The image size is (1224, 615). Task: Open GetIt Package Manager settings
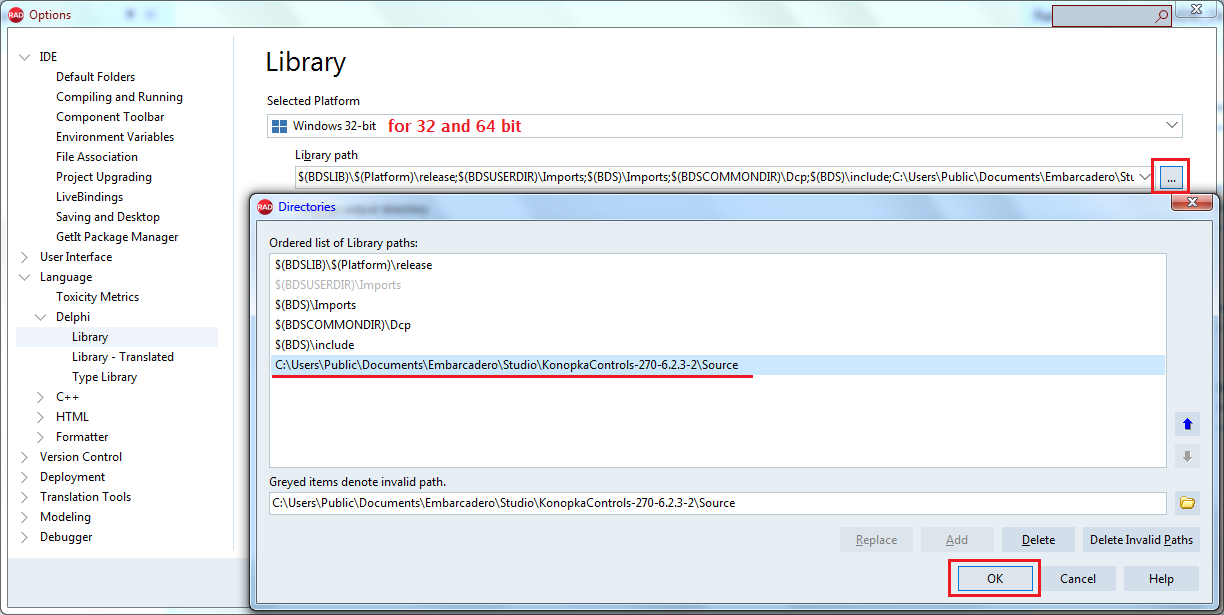click(117, 237)
